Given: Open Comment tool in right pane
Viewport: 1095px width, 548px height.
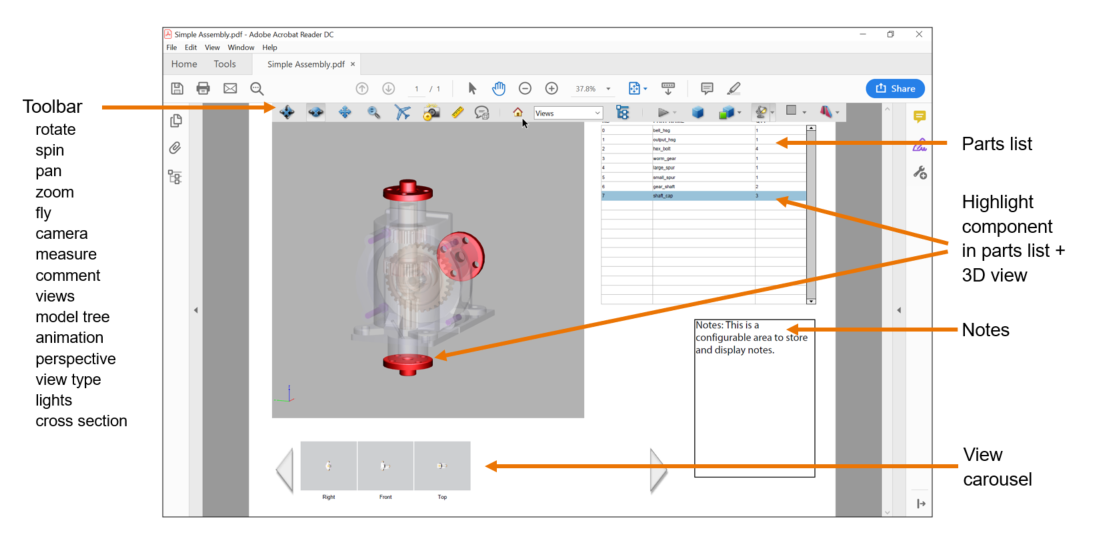Looking at the screenshot, I should (920, 117).
